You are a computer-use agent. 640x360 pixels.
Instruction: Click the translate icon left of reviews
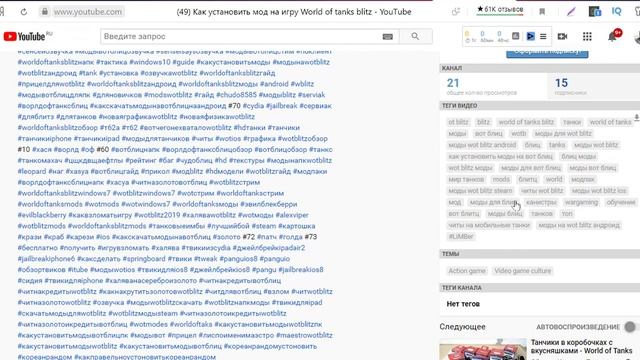(456, 12)
